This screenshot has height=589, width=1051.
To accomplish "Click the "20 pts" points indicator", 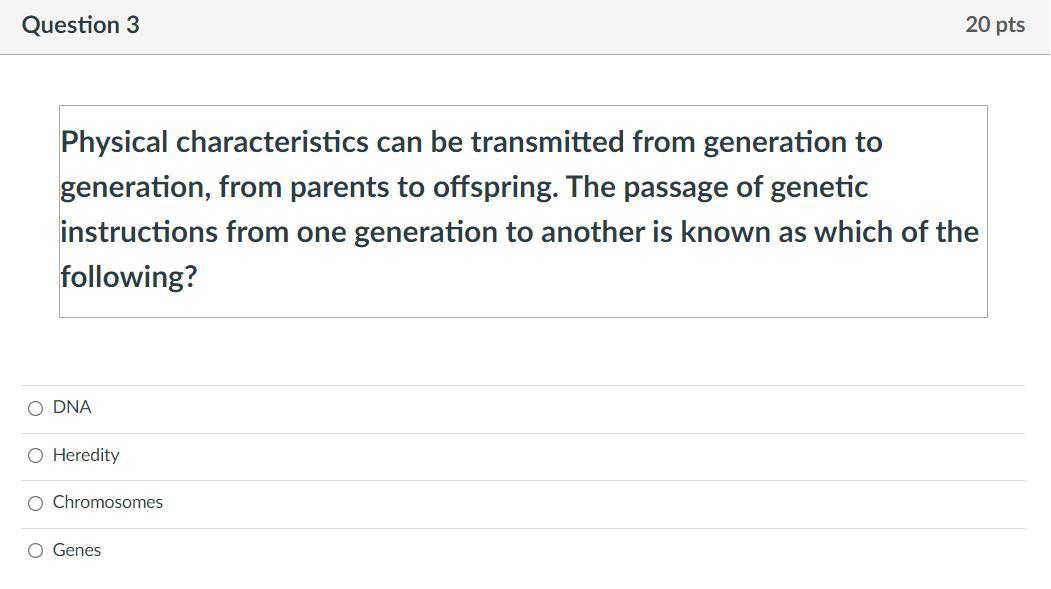I will (995, 25).
